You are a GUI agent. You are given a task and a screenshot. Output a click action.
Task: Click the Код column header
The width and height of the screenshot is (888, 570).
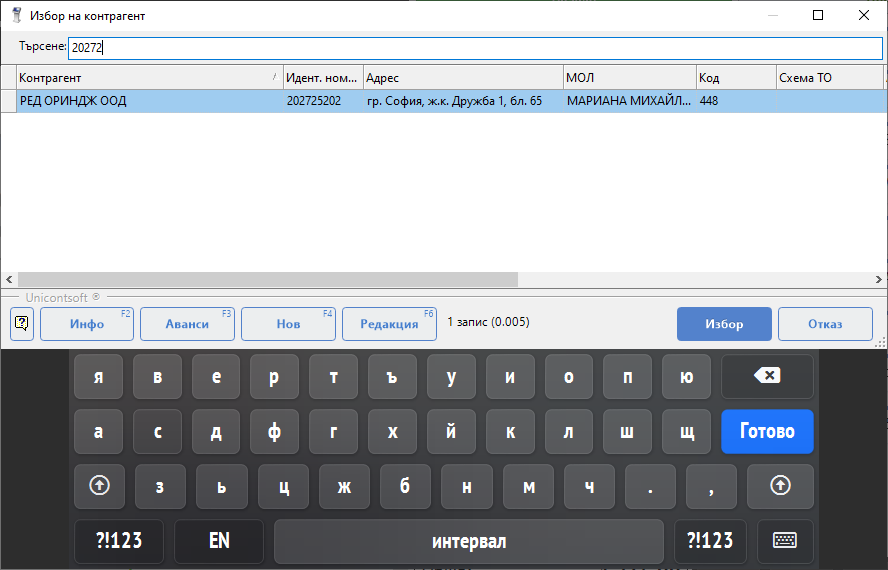tap(735, 78)
